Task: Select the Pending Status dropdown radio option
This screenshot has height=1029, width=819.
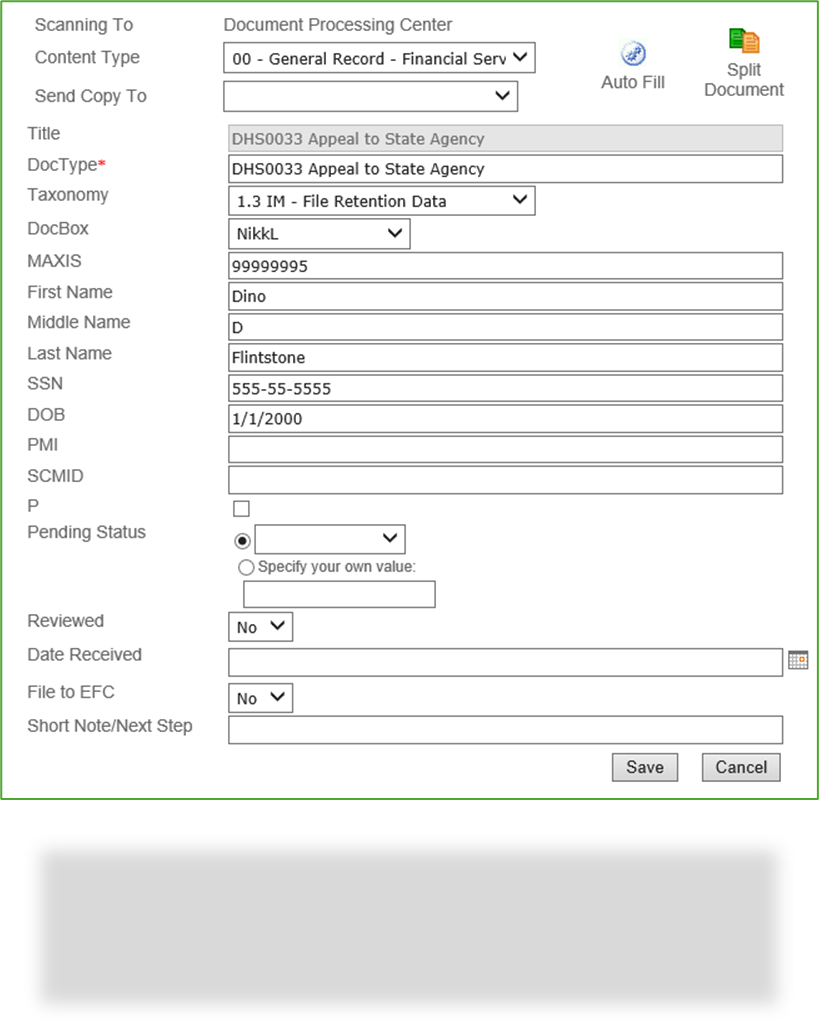Action: coord(241,540)
